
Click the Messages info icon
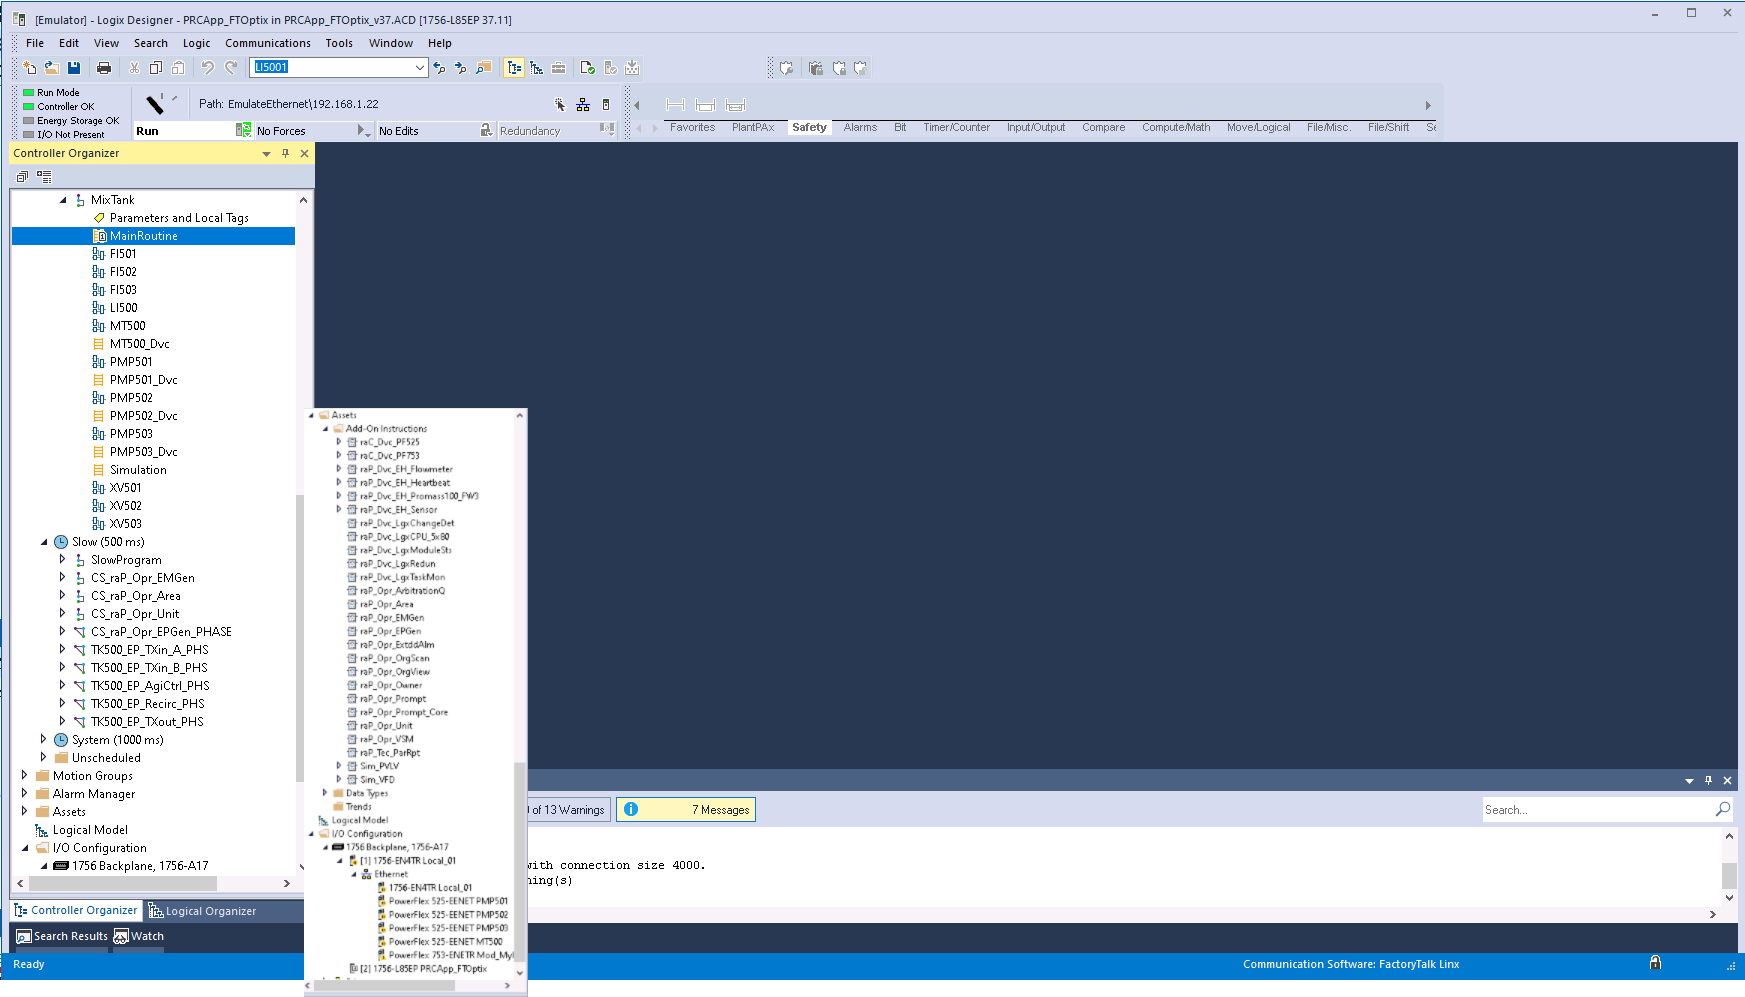click(631, 809)
